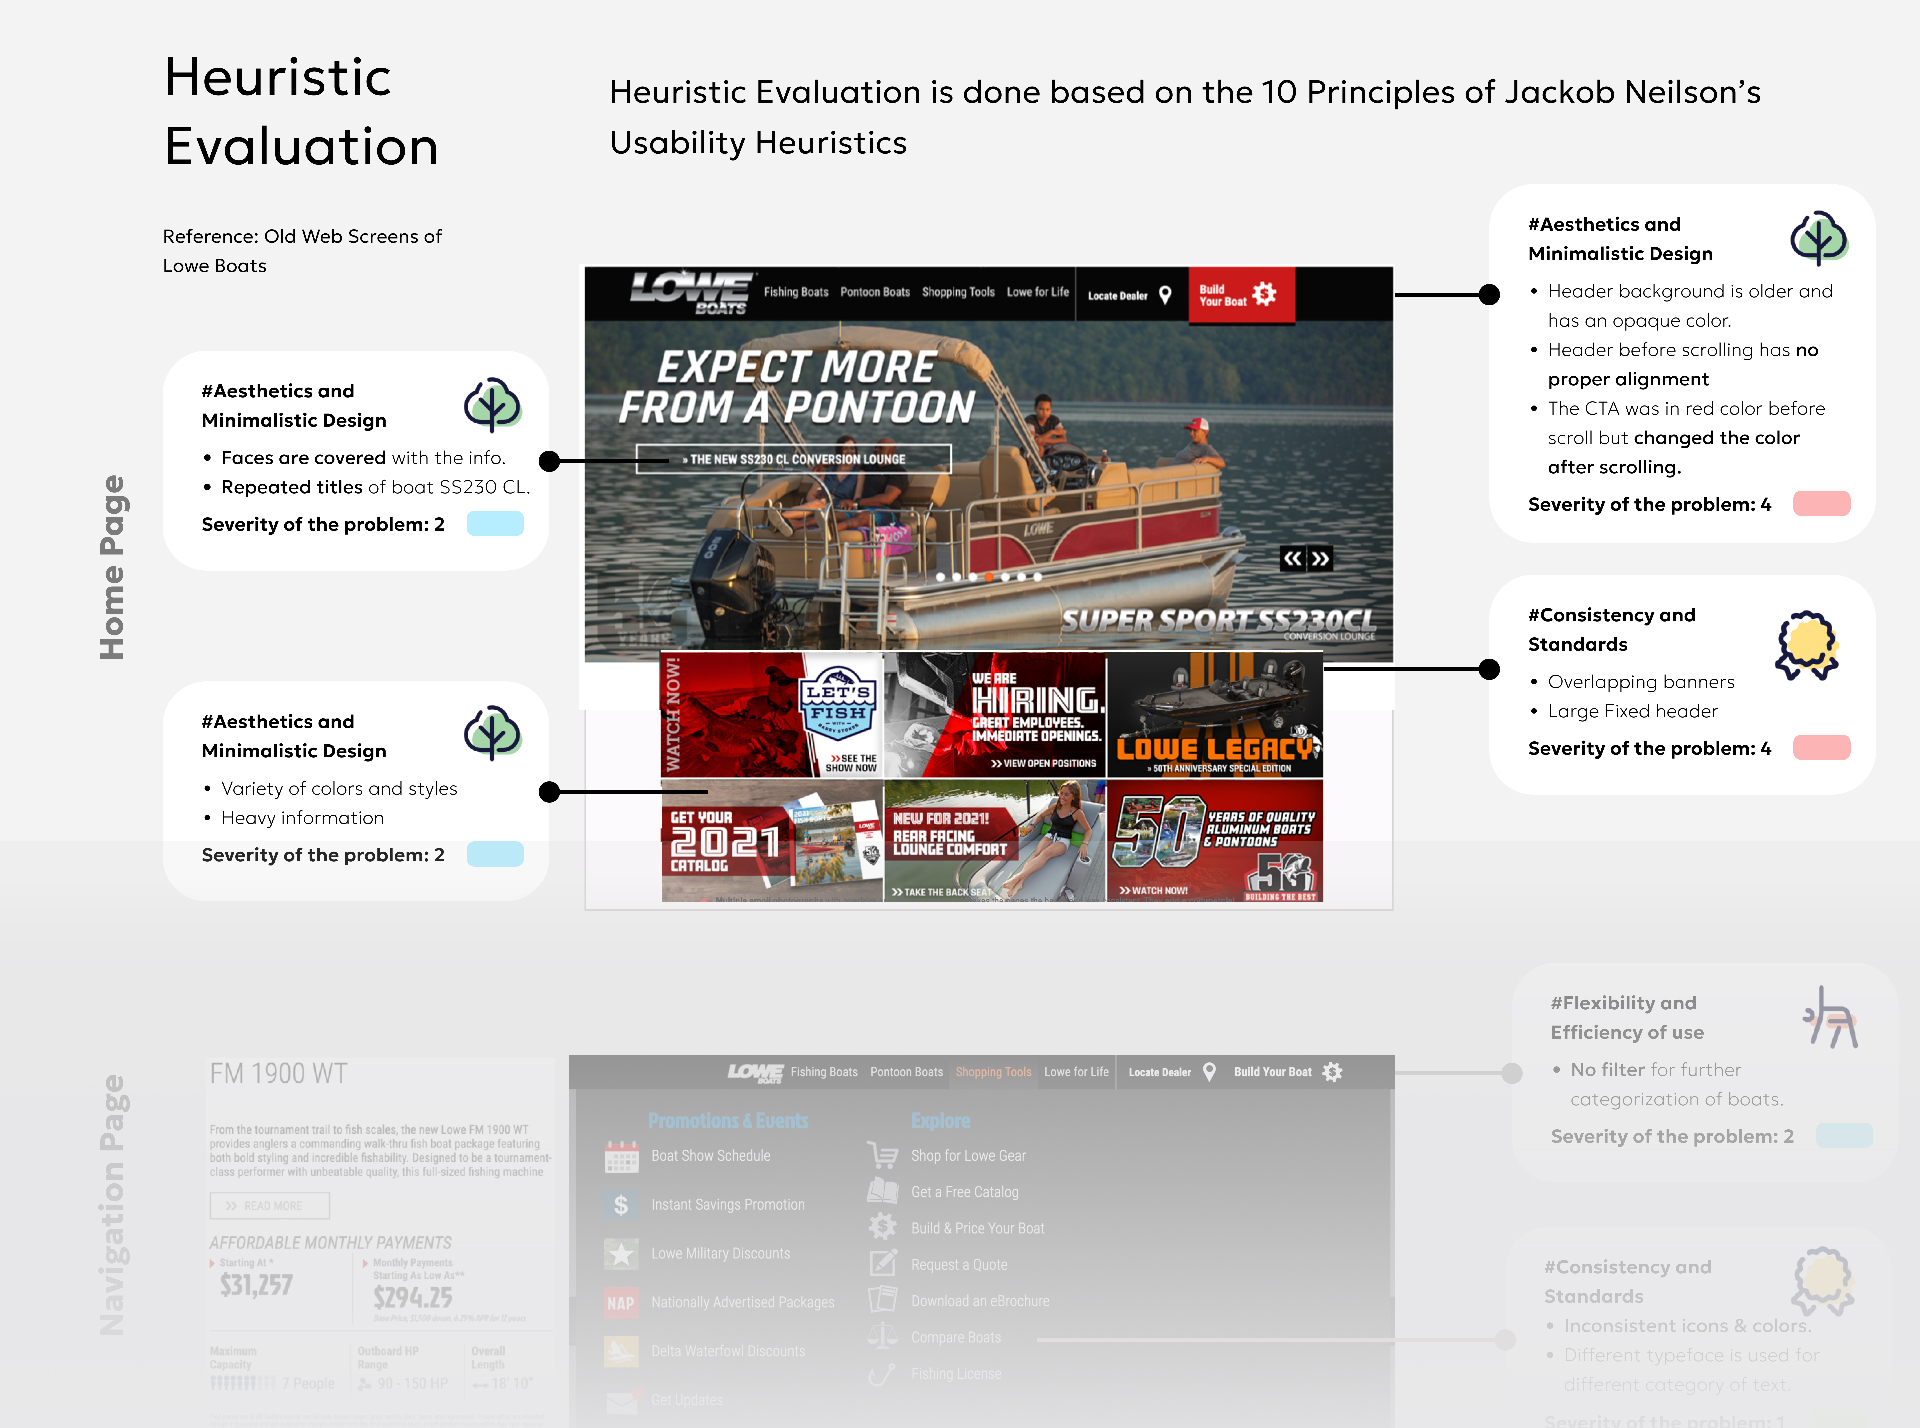Open Shopping Tools menu in black header

coord(958,292)
